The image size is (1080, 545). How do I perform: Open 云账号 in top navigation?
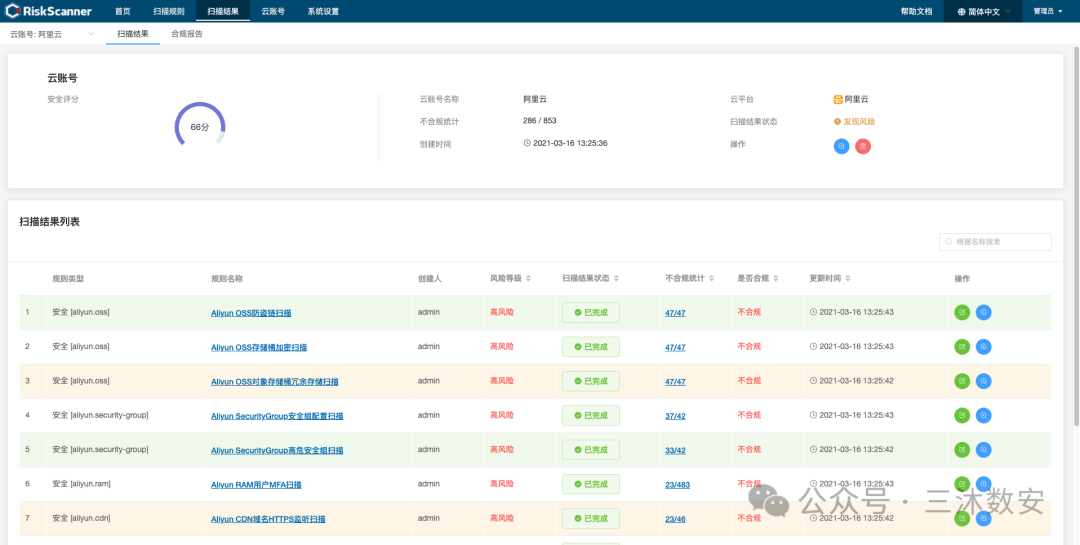click(273, 11)
